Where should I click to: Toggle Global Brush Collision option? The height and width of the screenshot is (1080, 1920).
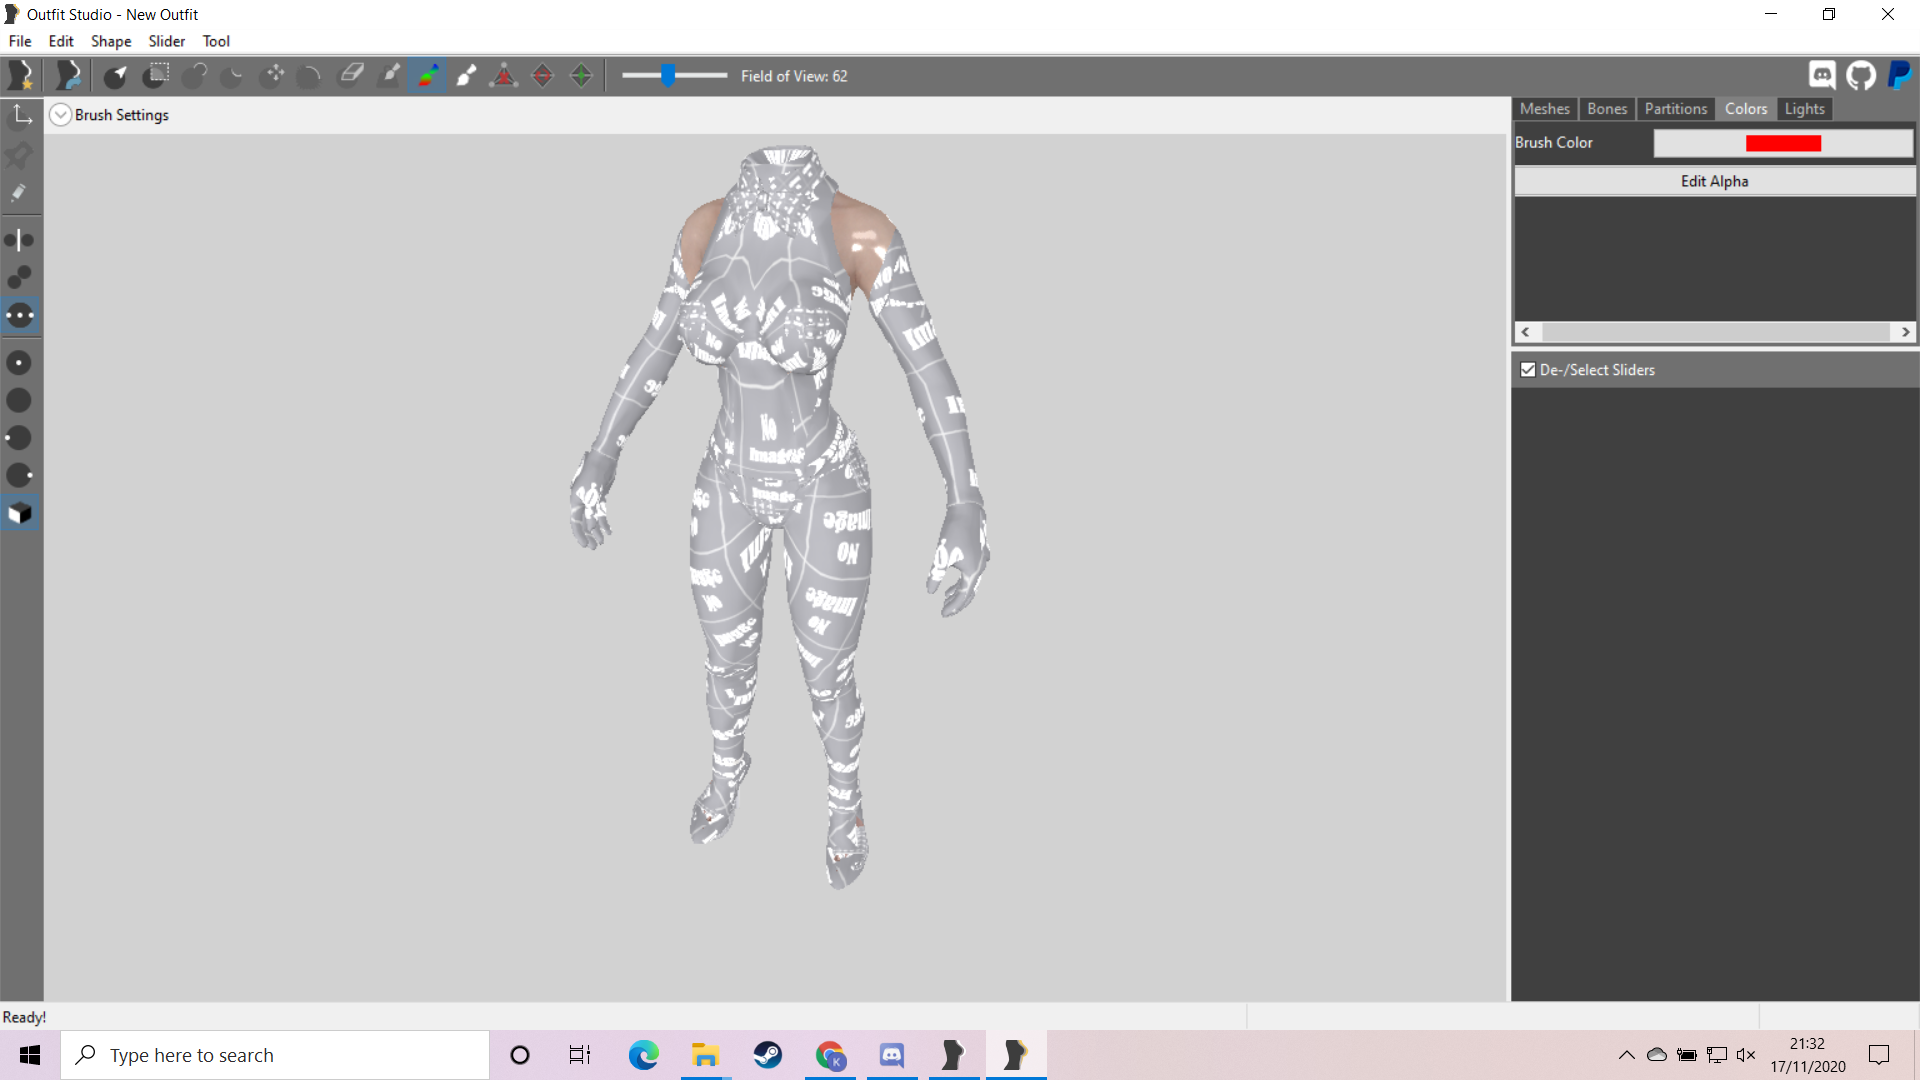click(x=20, y=316)
